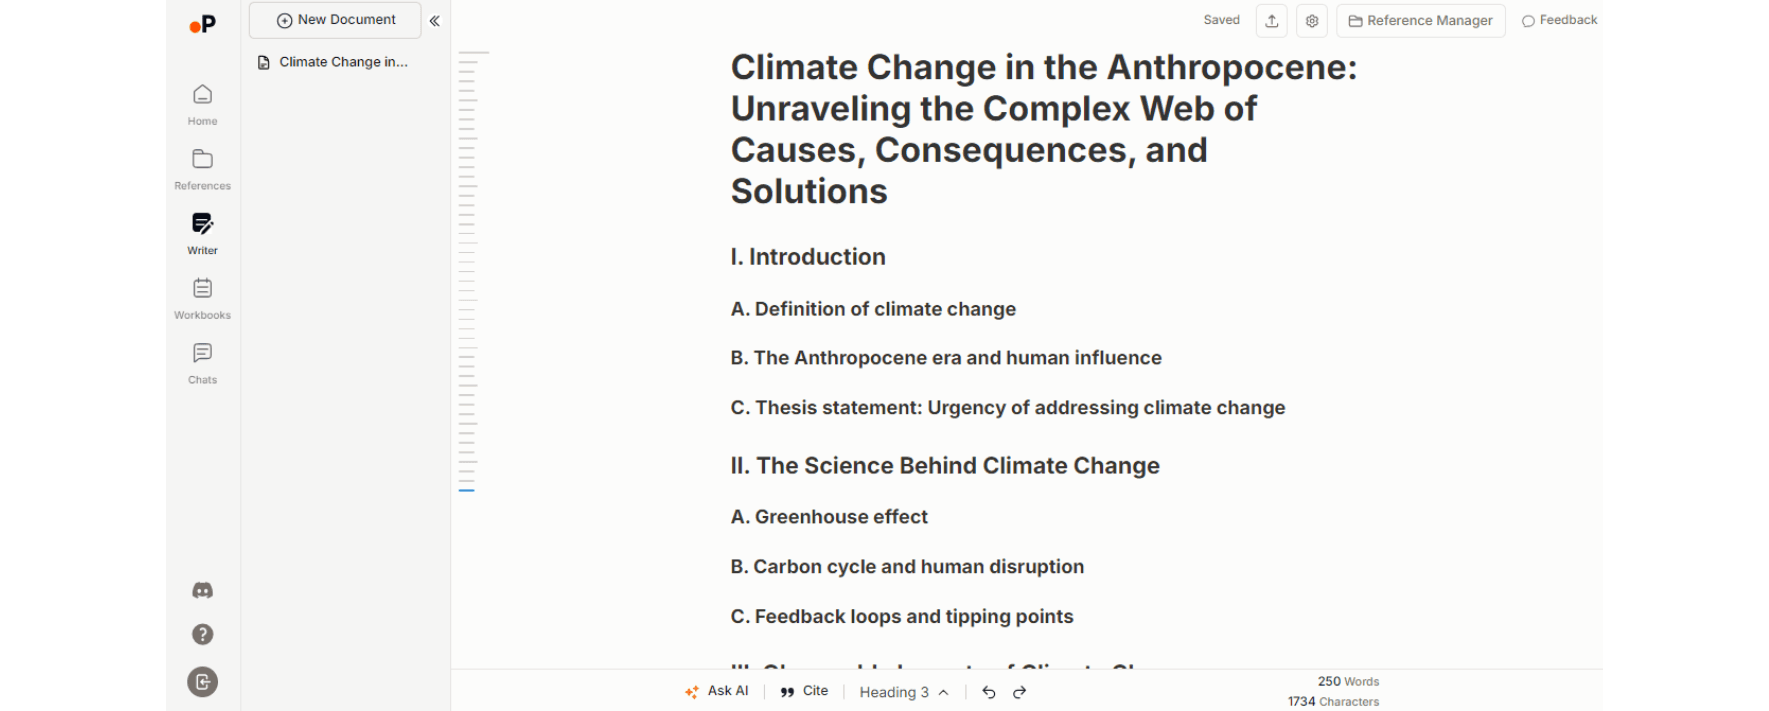
Task: Undo the last edit
Action: (x=989, y=692)
